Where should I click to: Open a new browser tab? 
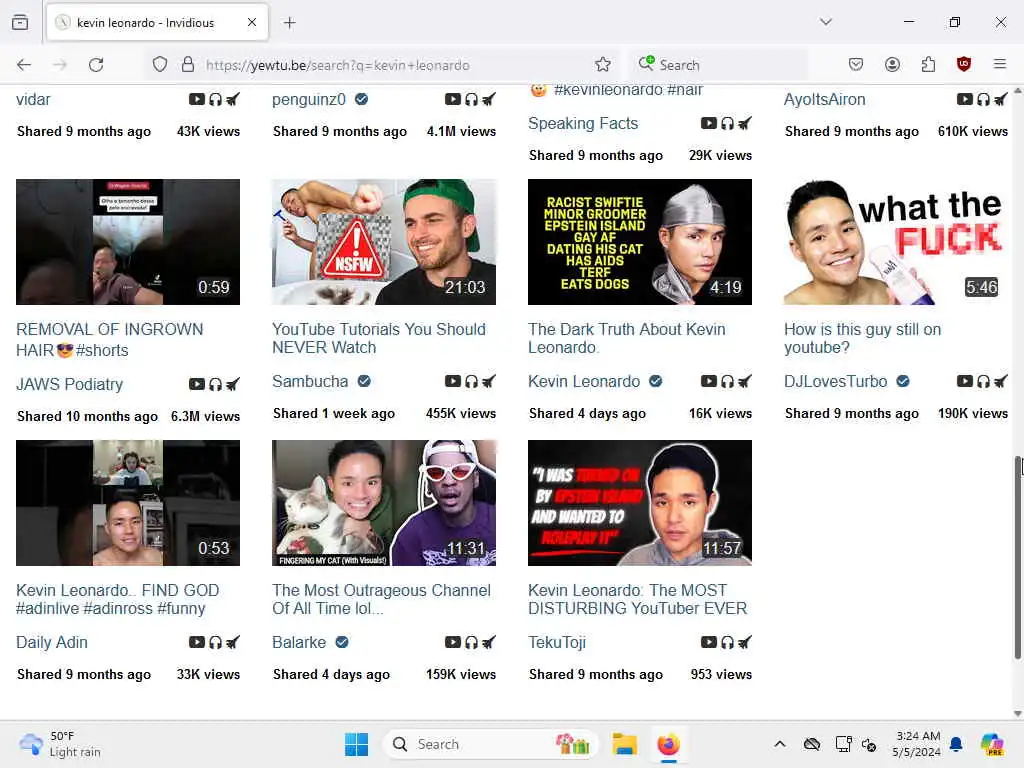290,23
